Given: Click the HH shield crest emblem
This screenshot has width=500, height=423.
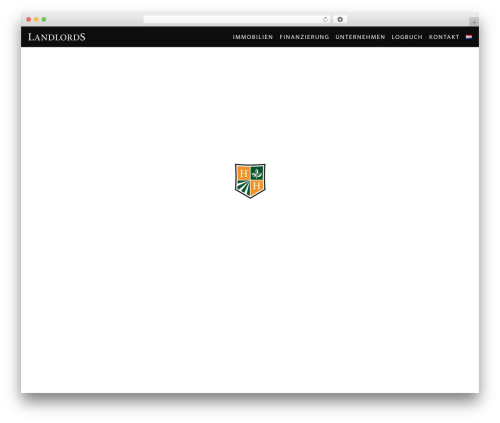Looking at the screenshot, I should [x=250, y=181].
